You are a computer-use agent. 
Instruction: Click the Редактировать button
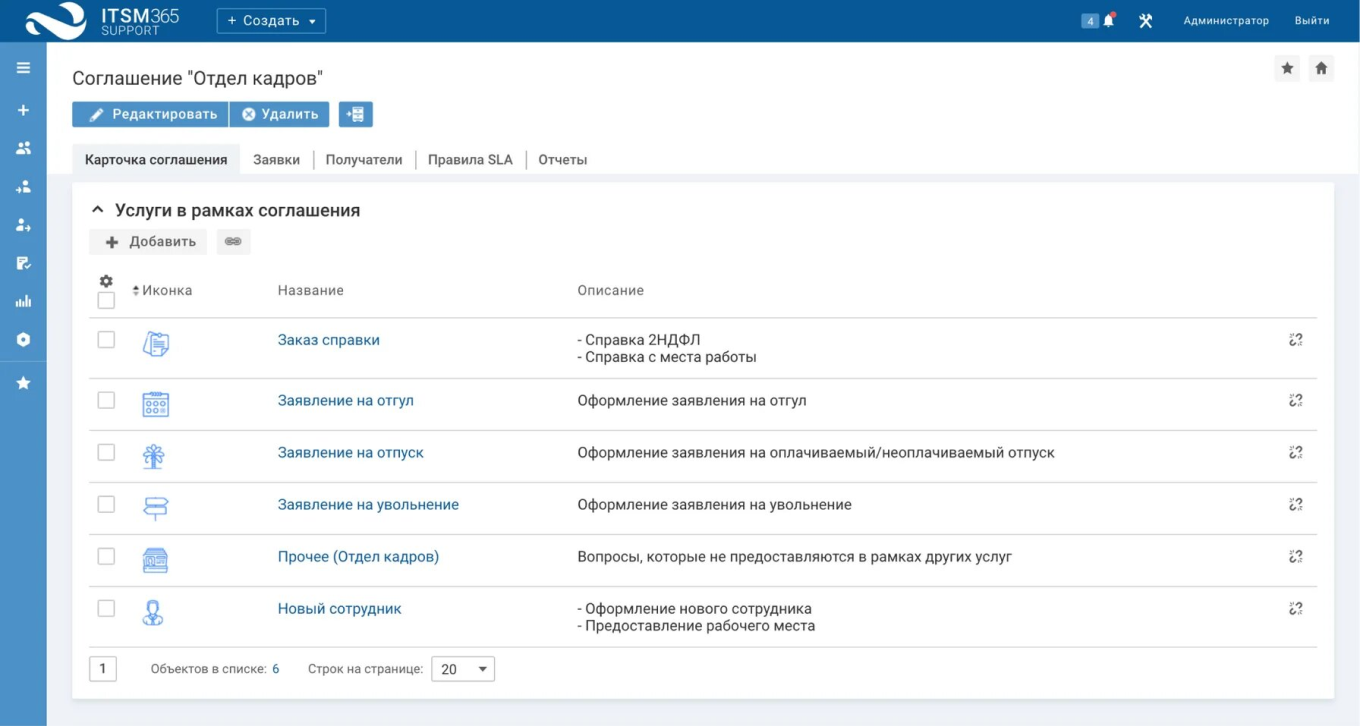[x=151, y=114]
